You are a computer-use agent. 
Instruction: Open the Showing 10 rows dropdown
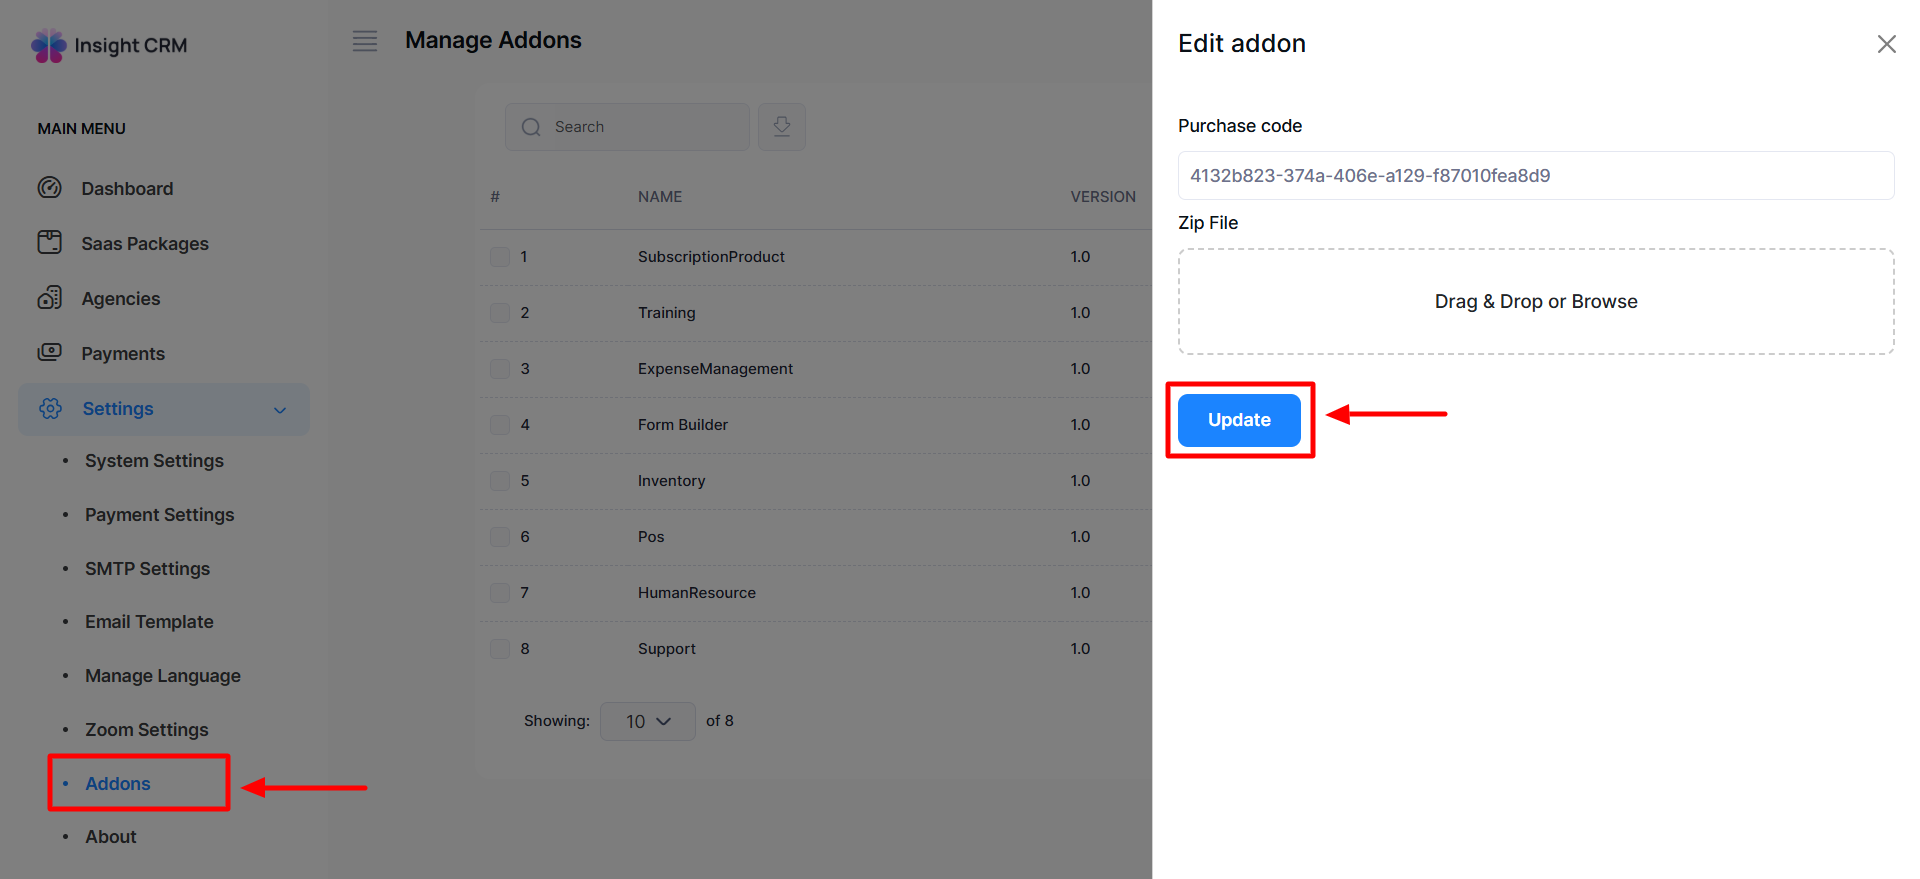coord(647,721)
